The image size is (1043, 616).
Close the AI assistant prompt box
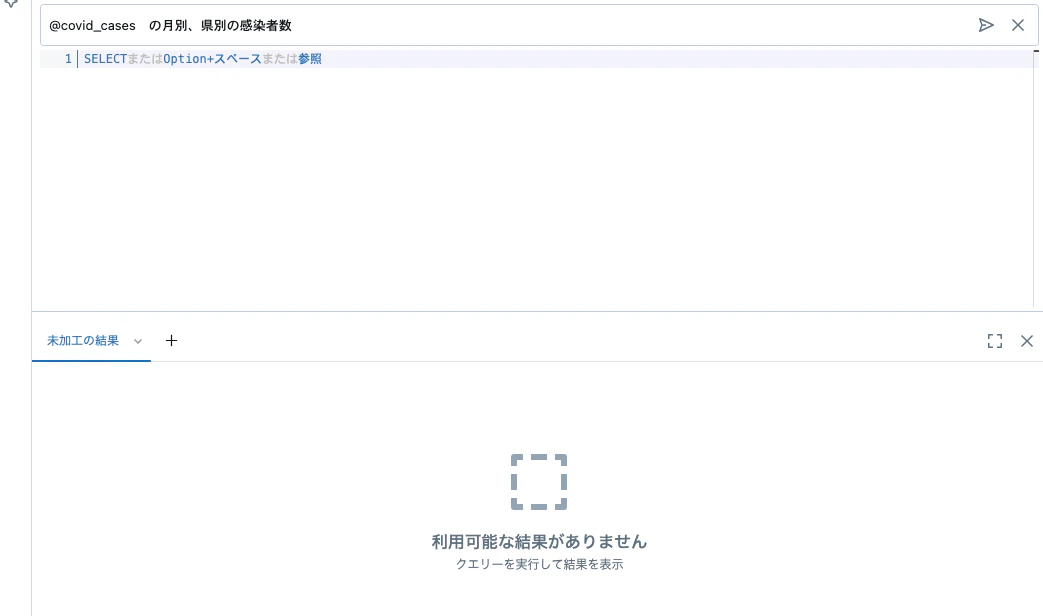[1018, 25]
